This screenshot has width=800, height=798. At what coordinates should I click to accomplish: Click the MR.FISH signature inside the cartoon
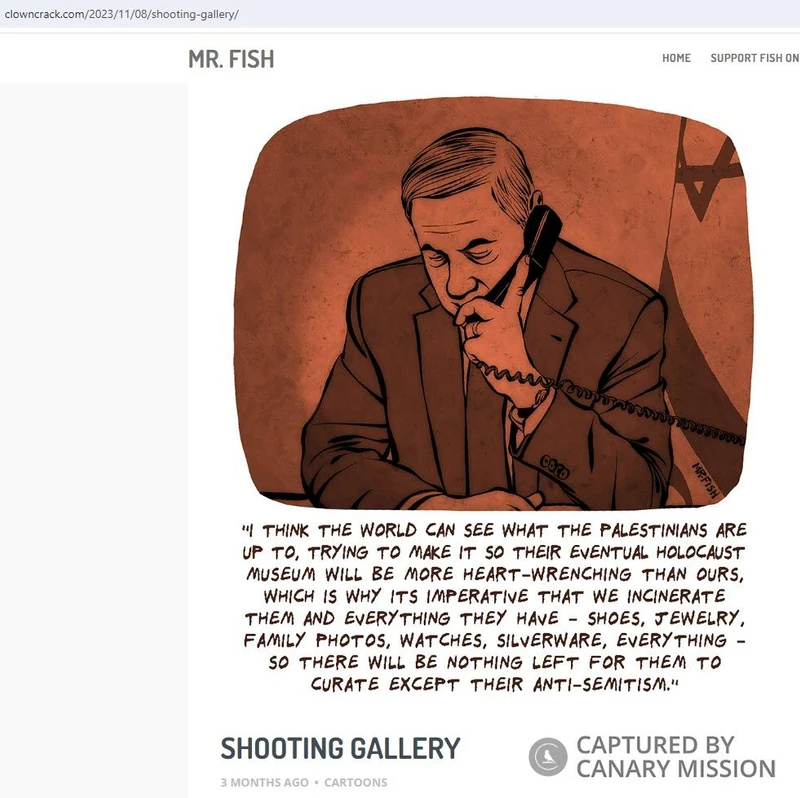point(705,480)
